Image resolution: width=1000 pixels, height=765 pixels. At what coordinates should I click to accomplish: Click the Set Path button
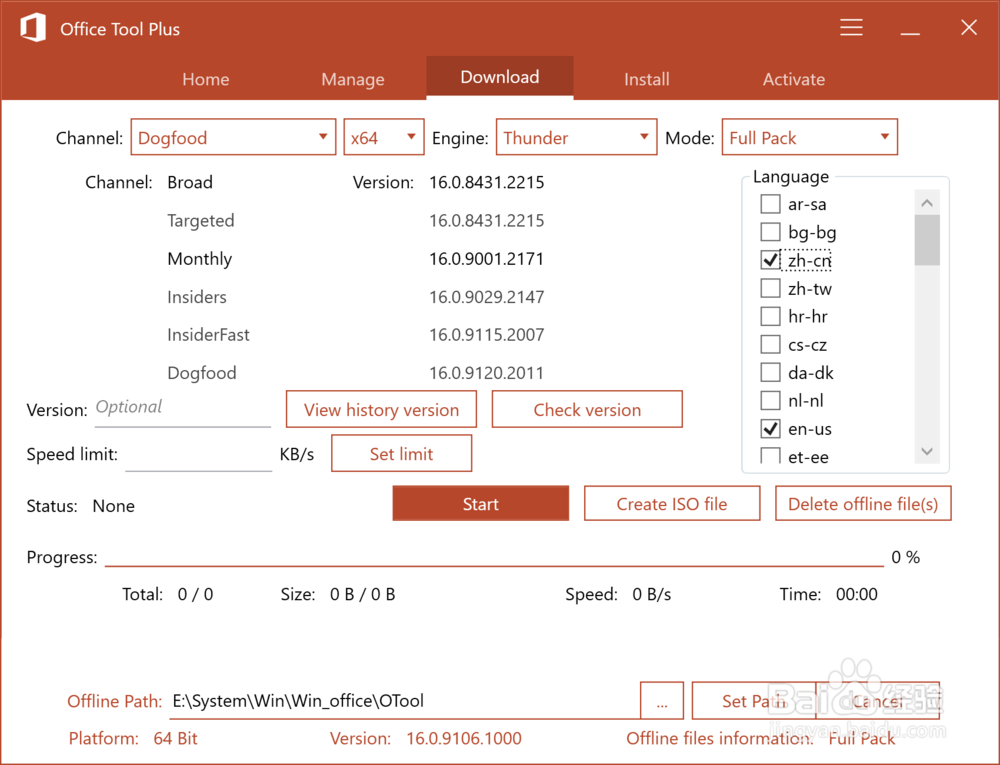click(753, 701)
